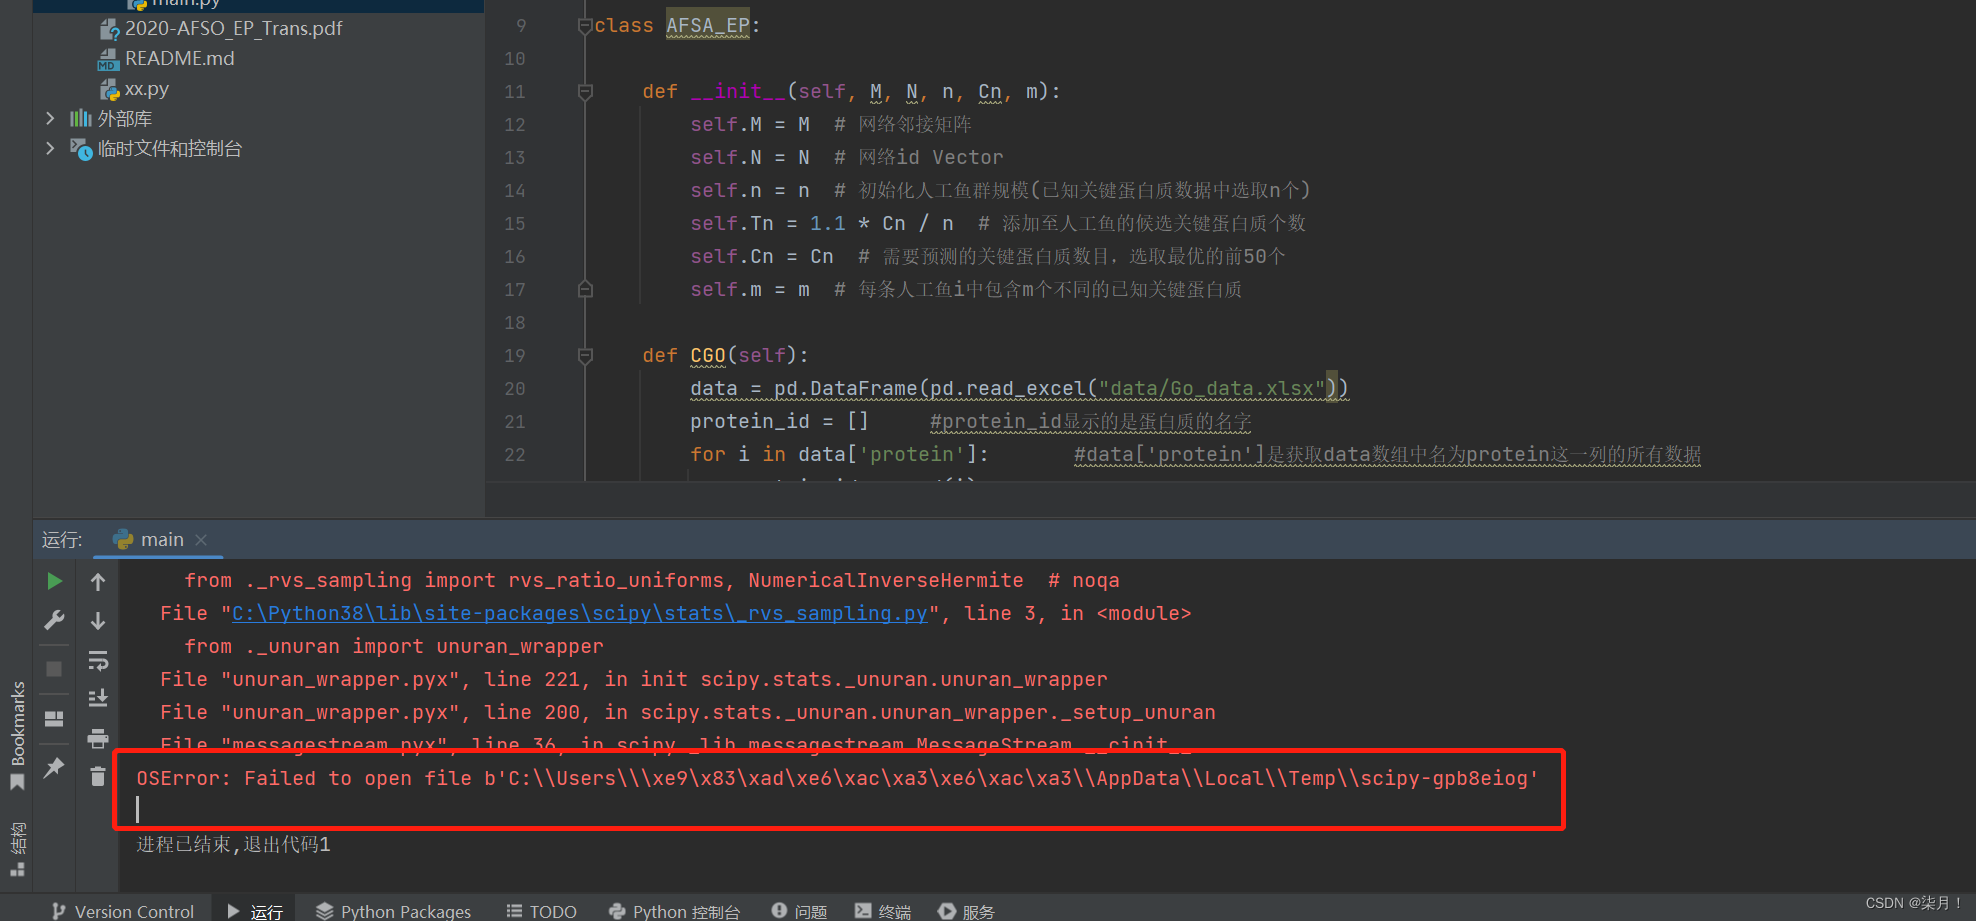
Task: Clear the console output with trash icon
Action: pos(97,776)
